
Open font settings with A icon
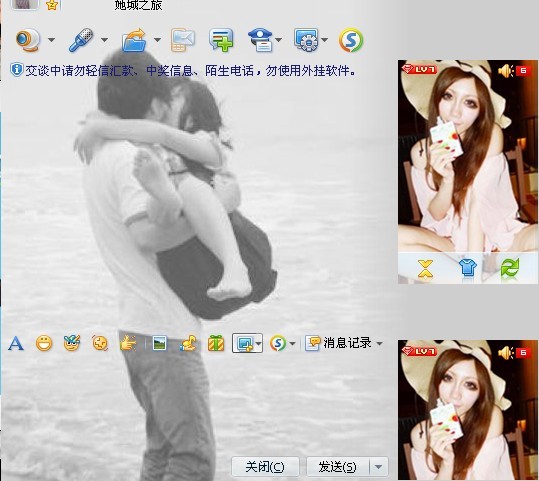(x=16, y=343)
